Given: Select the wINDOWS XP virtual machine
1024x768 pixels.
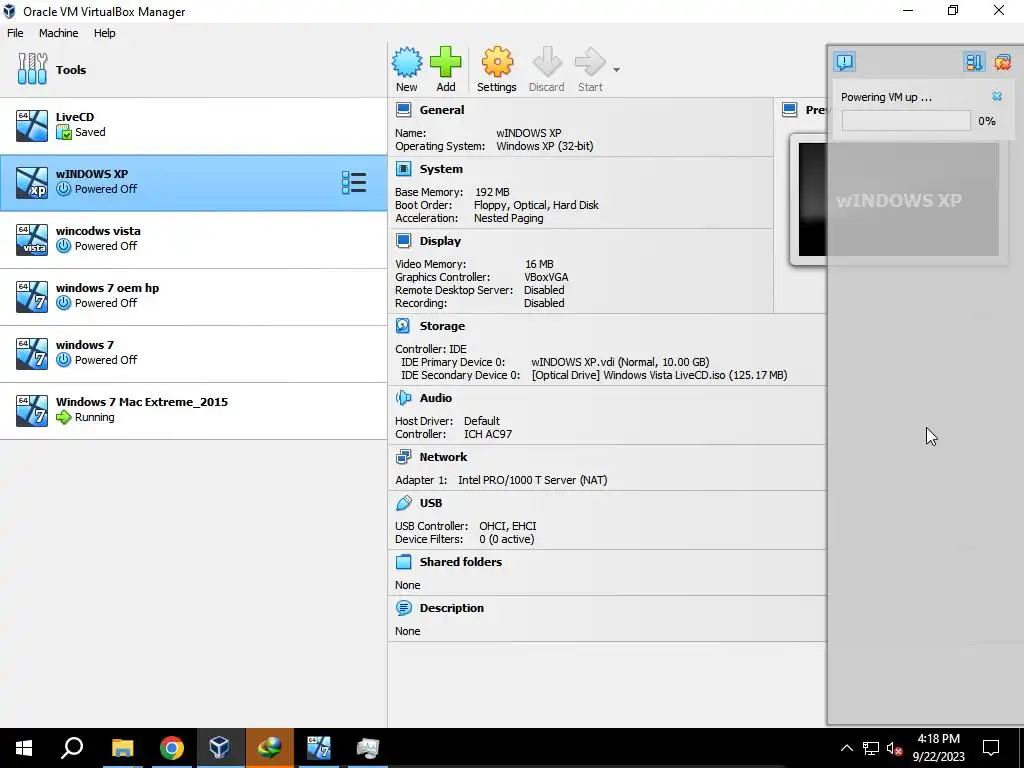Looking at the screenshot, I should click(194, 183).
